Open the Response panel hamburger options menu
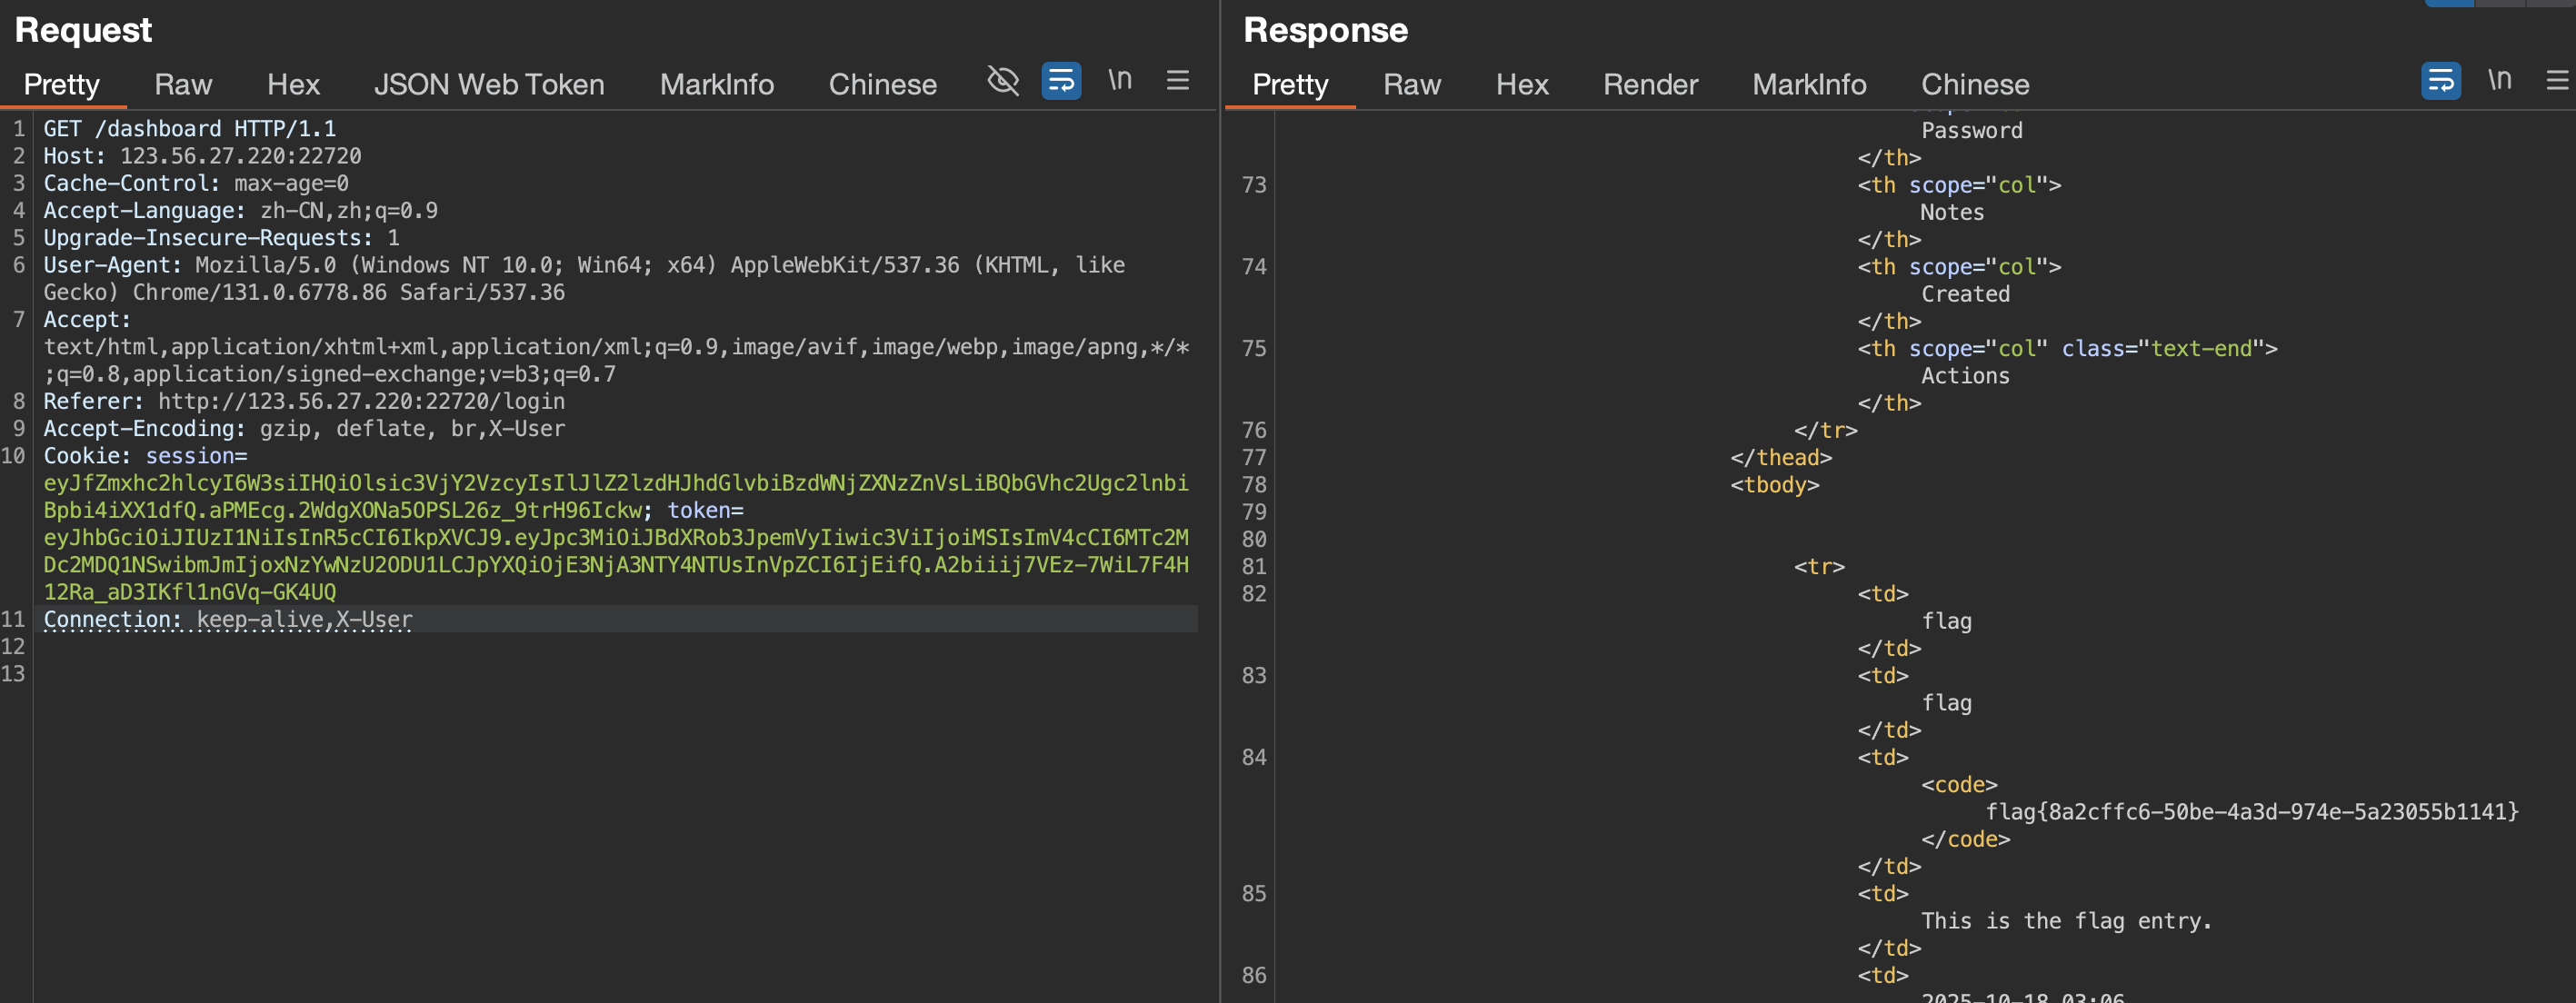The width and height of the screenshot is (2576, 1003). 2557,81
